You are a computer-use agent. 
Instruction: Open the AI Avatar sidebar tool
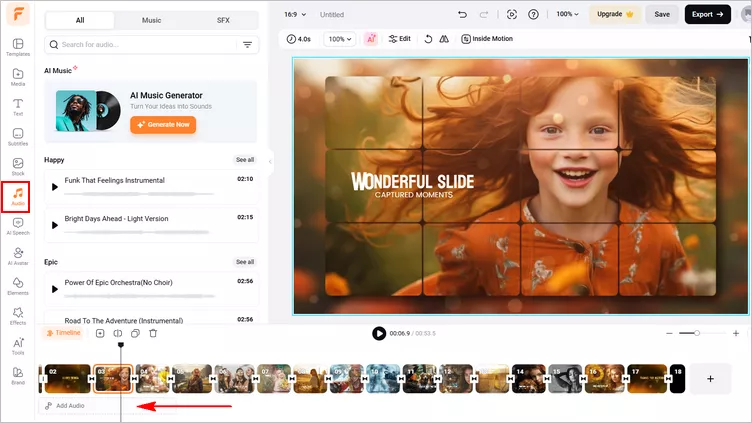click(x=18, y=256)
